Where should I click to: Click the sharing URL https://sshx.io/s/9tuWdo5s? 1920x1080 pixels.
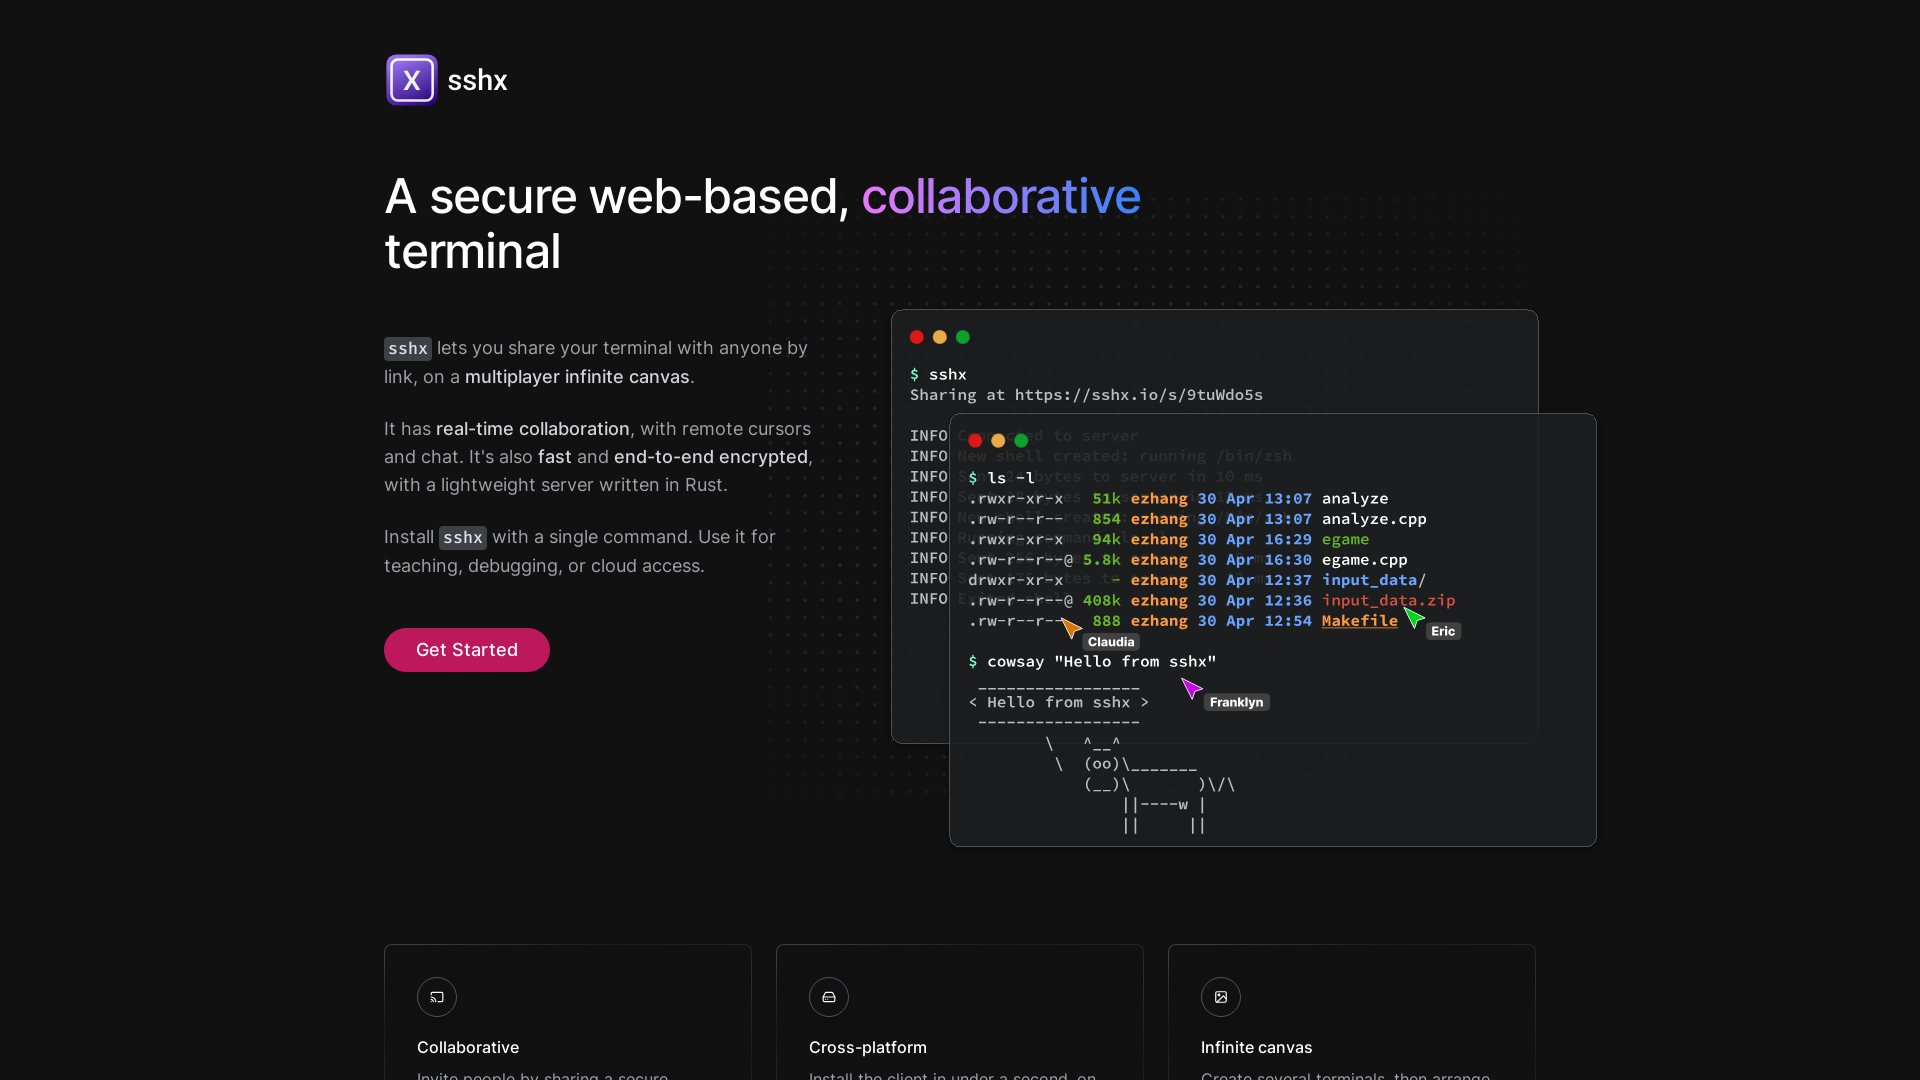pos(1139,395)
